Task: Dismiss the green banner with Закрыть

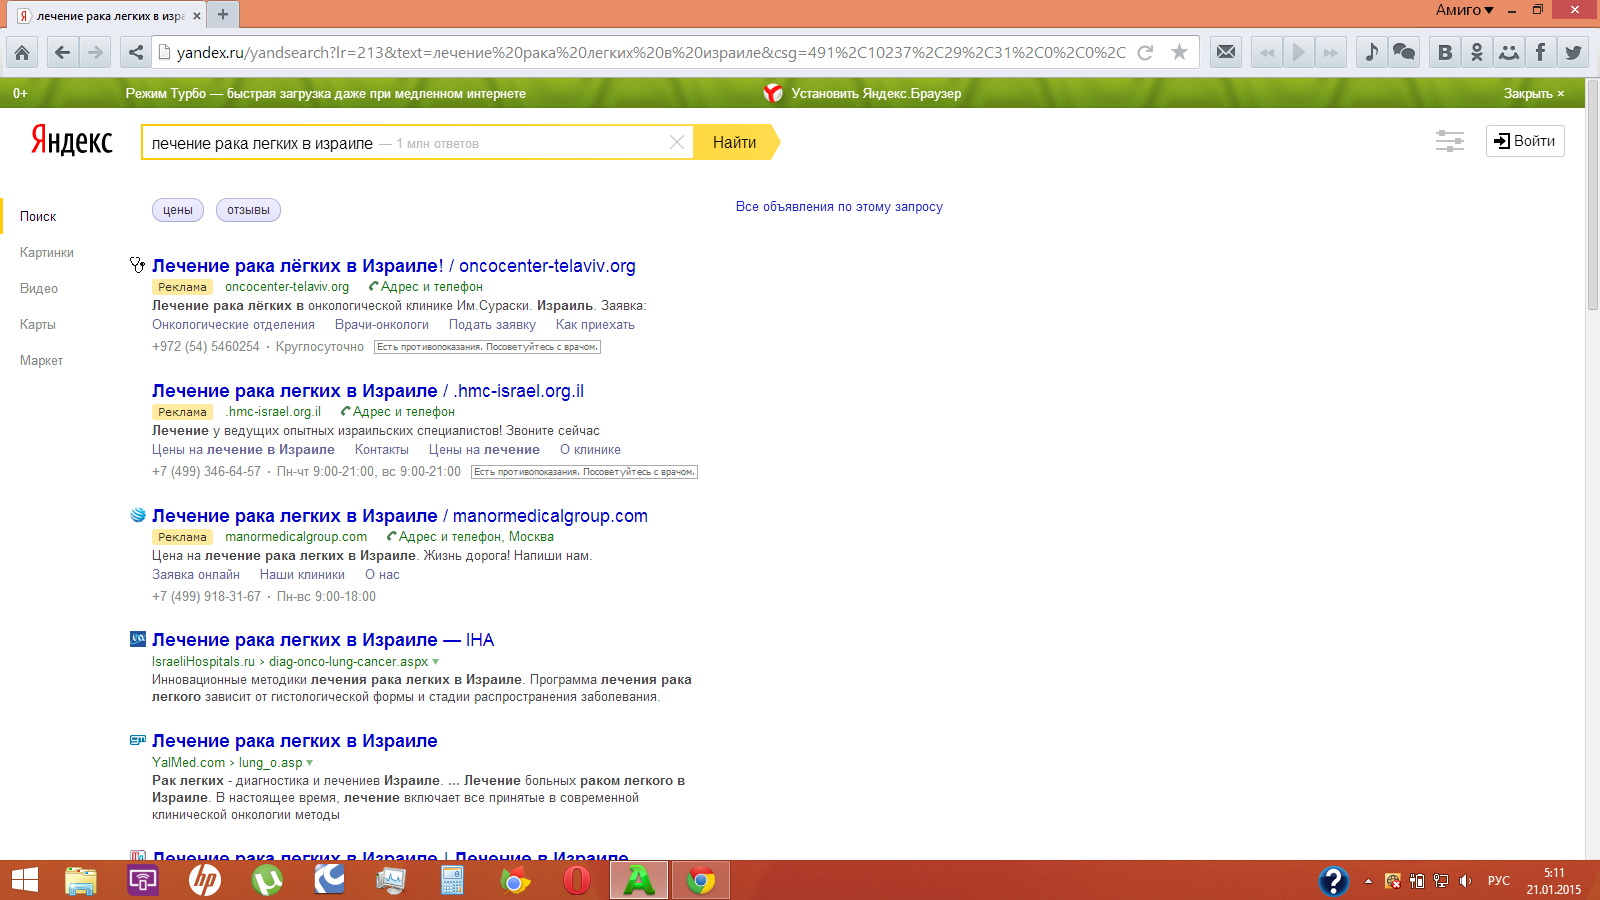Action: (1534, 93)
